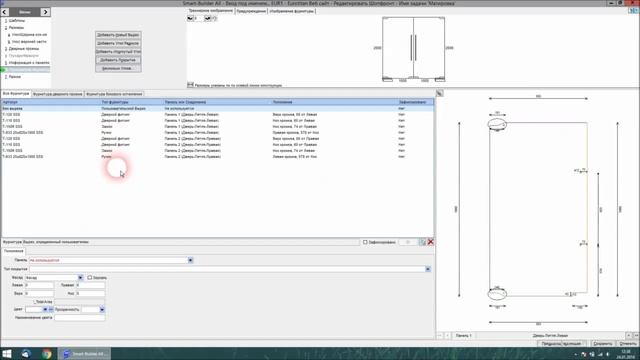The width and height of the screenshot is (640, 360).
Task: Click the double door 3D preview image
Action: tap(413, 49)
